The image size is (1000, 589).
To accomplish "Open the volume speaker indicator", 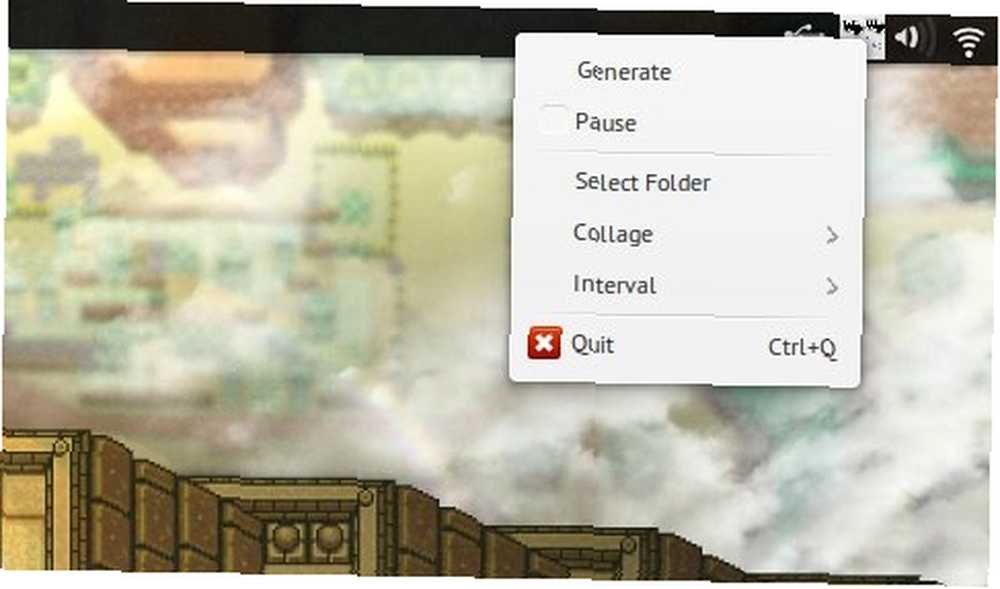I will click(x=910, y=38).
